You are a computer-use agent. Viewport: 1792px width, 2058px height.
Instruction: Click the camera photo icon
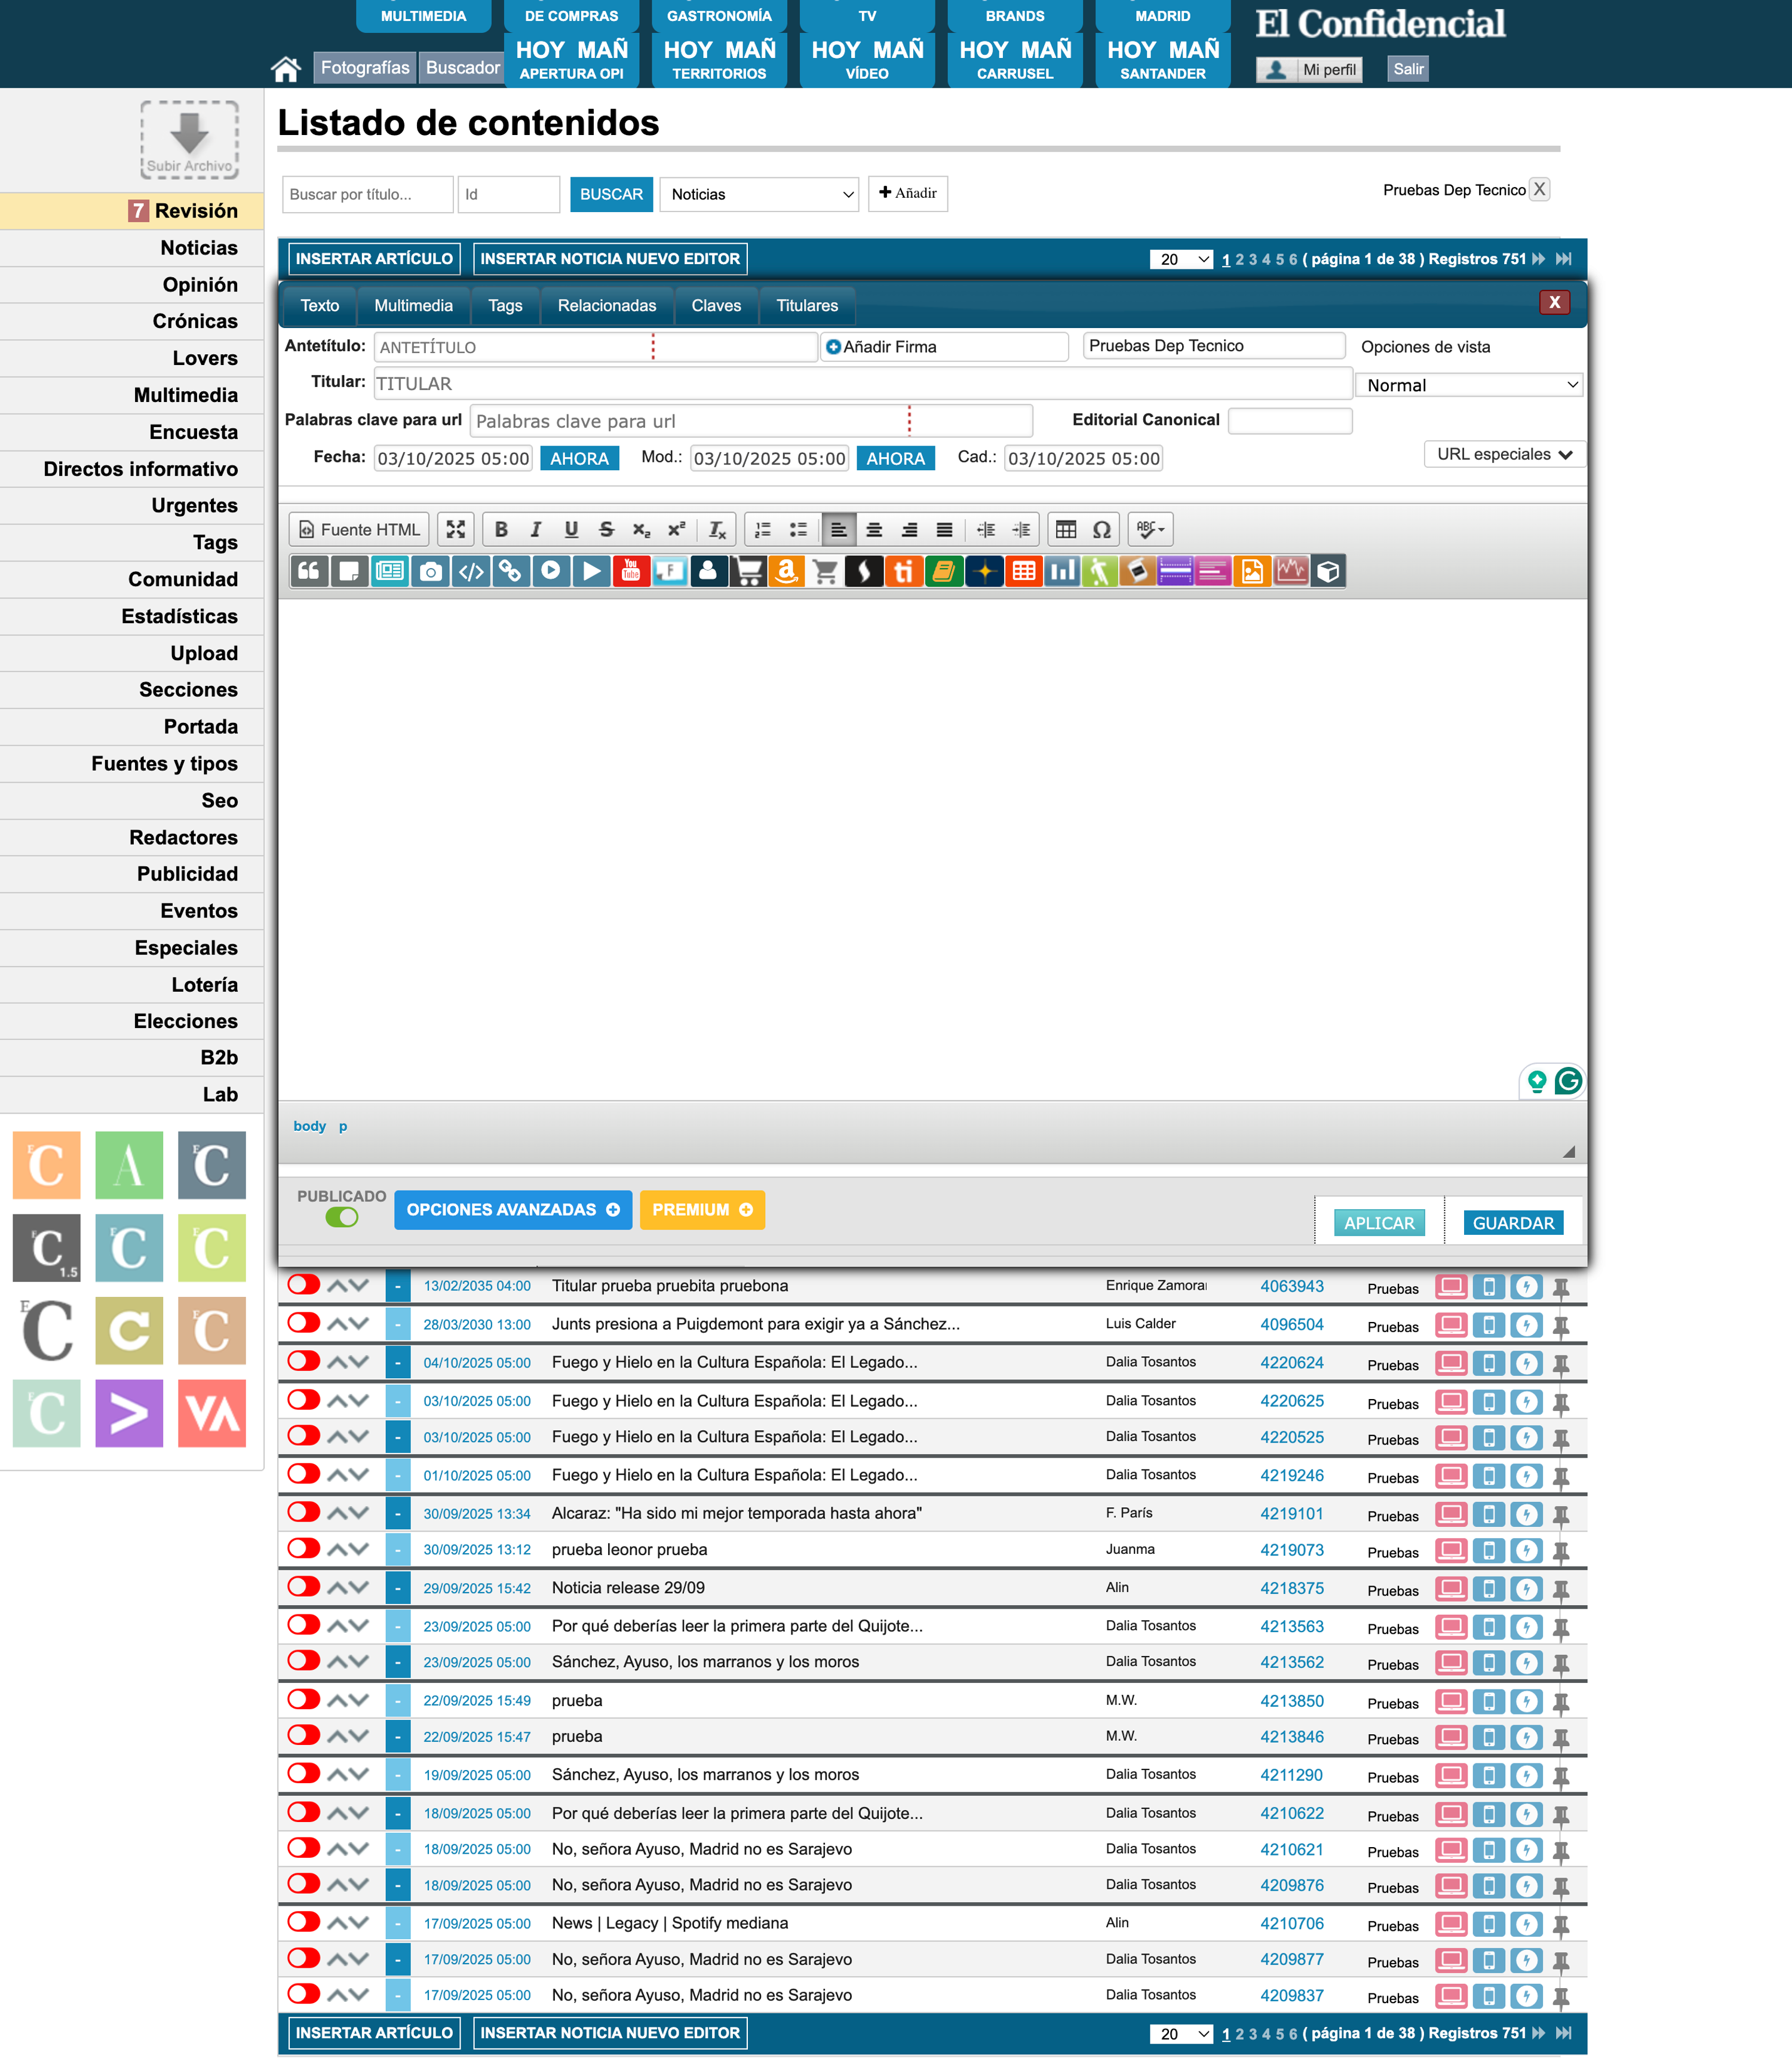coord(430,571)
